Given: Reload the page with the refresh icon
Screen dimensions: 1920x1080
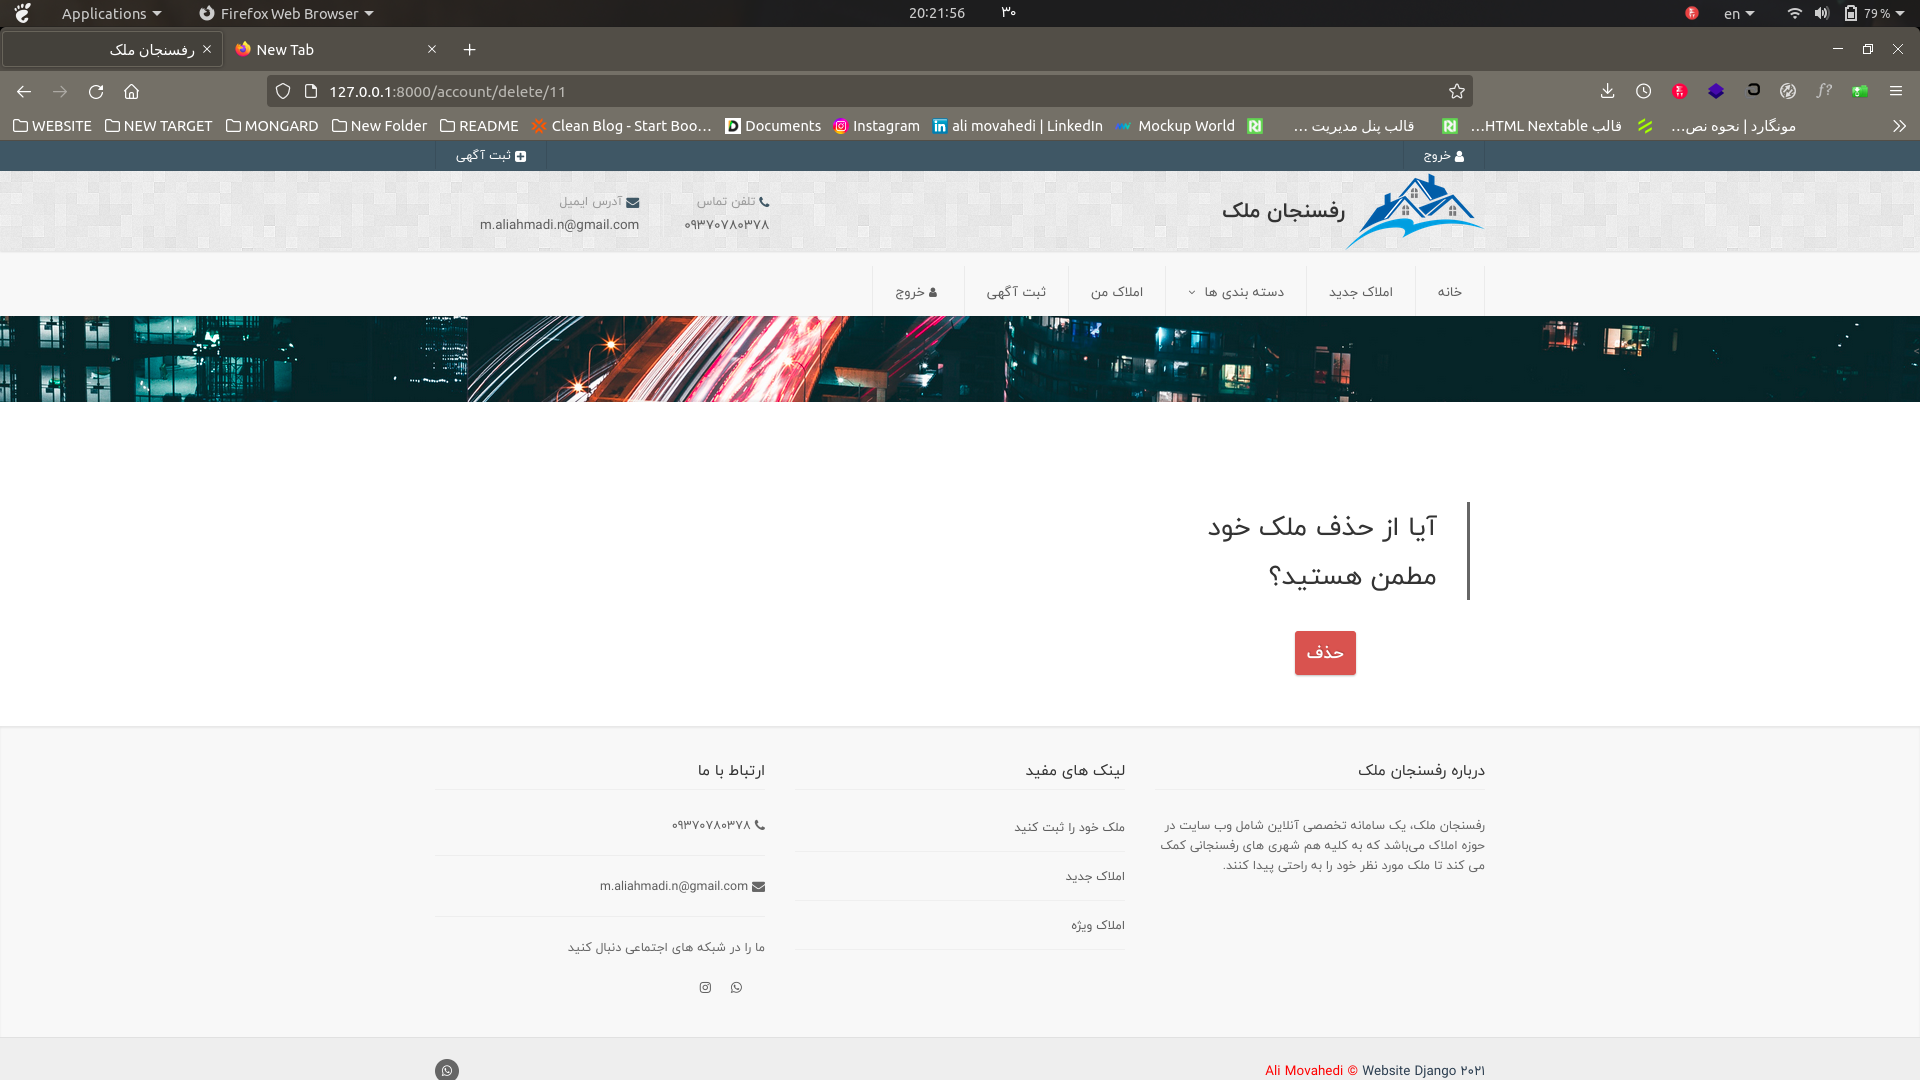Looking at the screenshot, I should pos(96,91).
